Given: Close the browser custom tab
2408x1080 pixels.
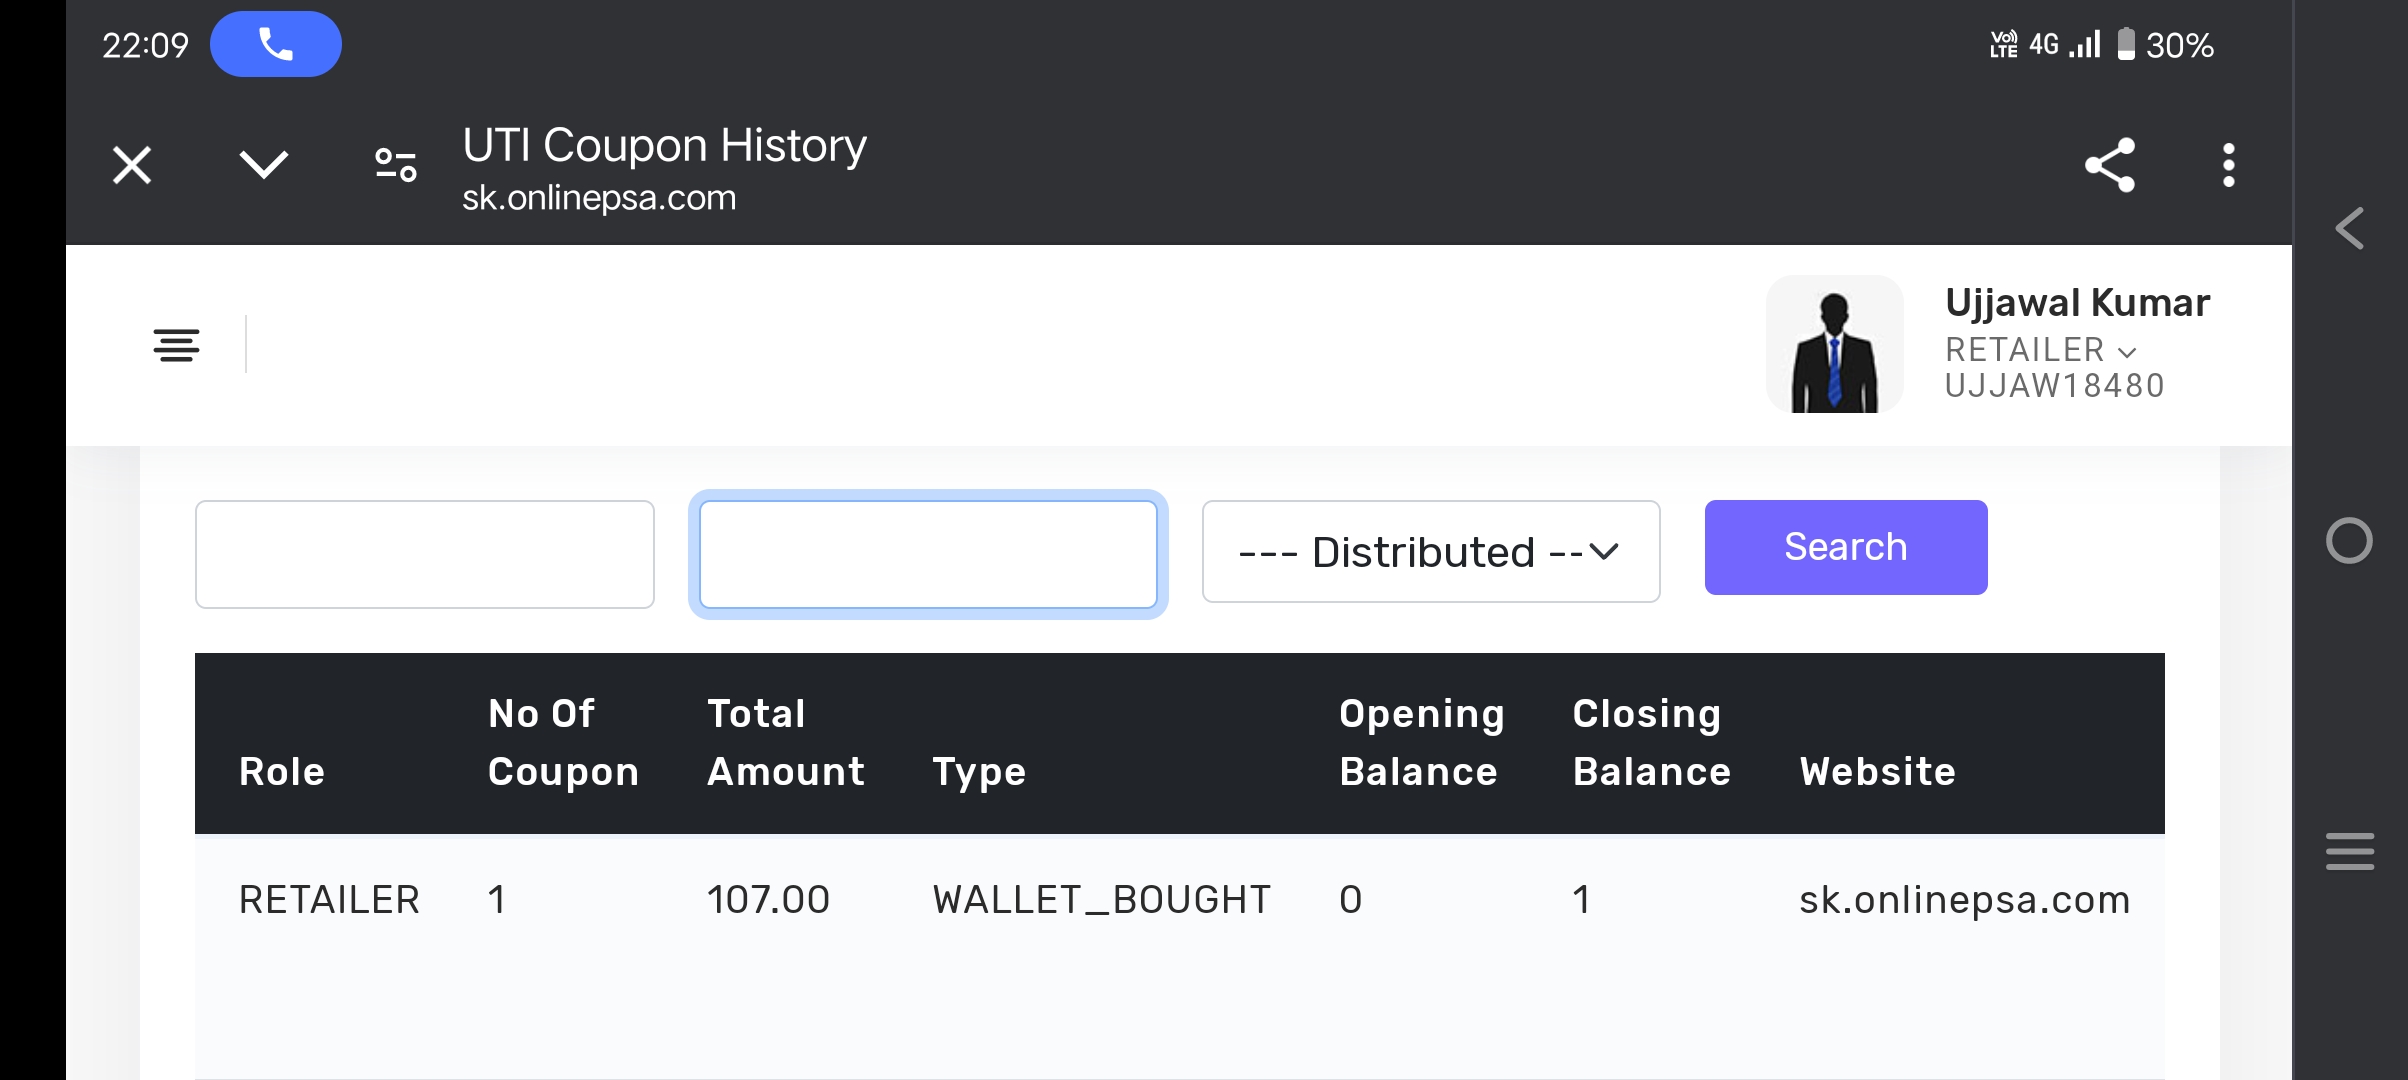Looking at the screenshot, I should coord(132,165).
